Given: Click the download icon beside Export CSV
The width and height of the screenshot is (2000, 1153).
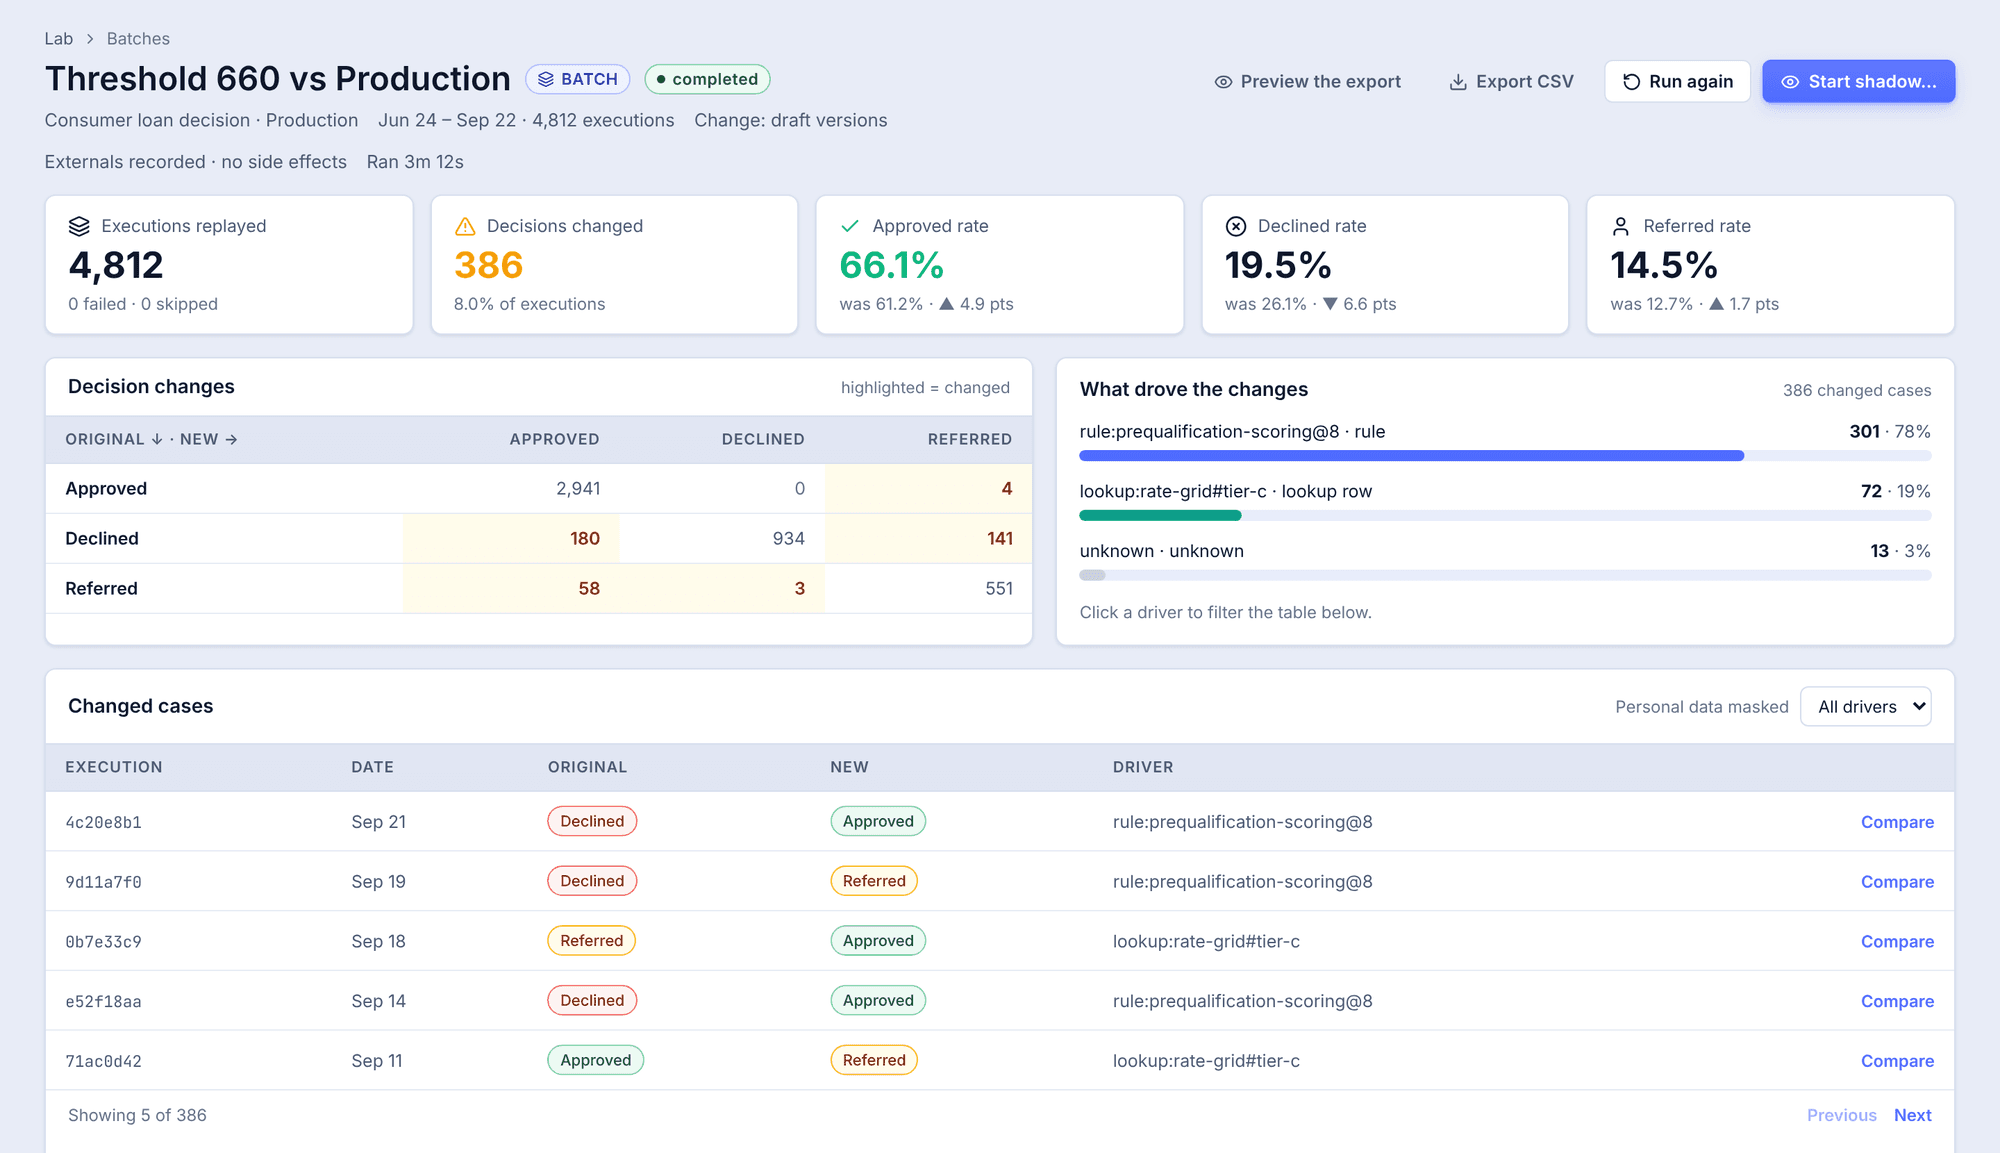Looking at the screenshot, I should [1458, 82].
